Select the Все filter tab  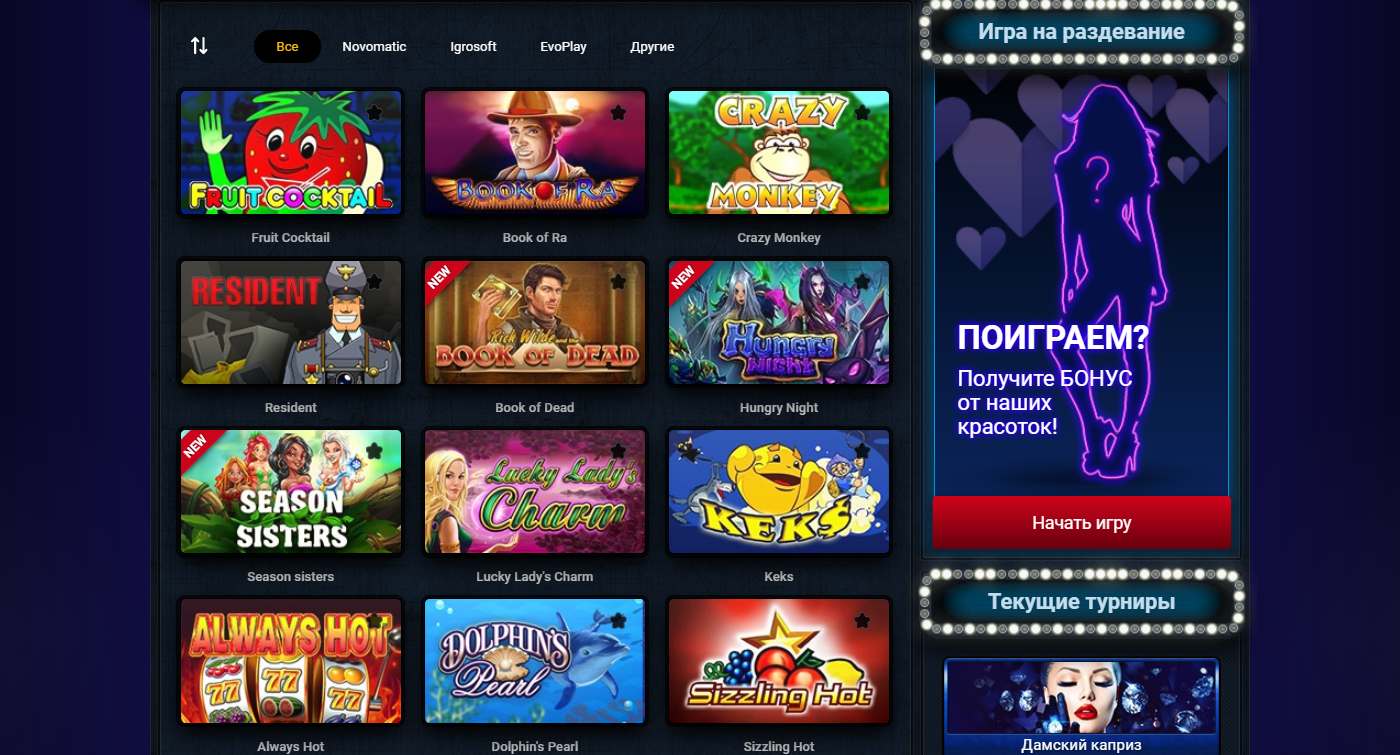(x=287, y=47)
